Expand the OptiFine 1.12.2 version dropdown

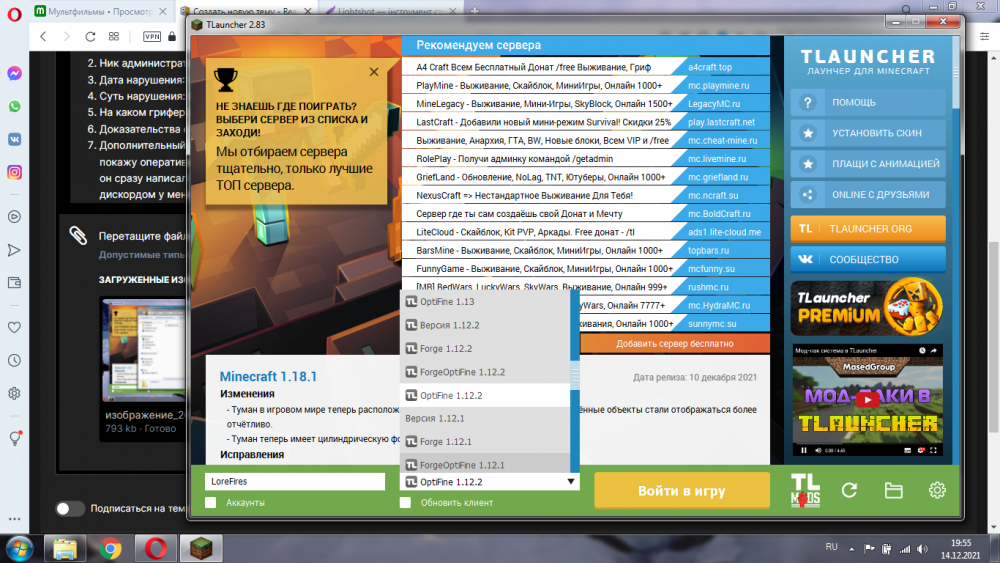point(571,481)
